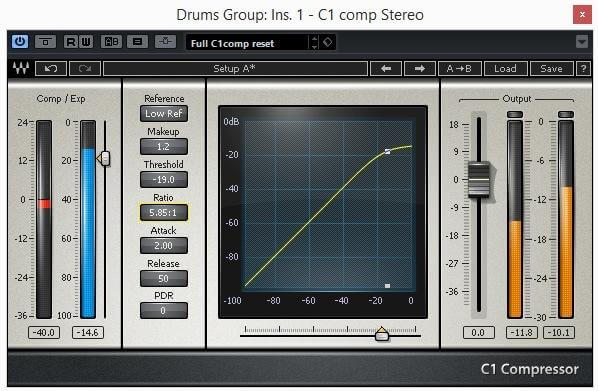Copy setup with A→B button
This screenshot has width=598, height=391.
[460, 69]
